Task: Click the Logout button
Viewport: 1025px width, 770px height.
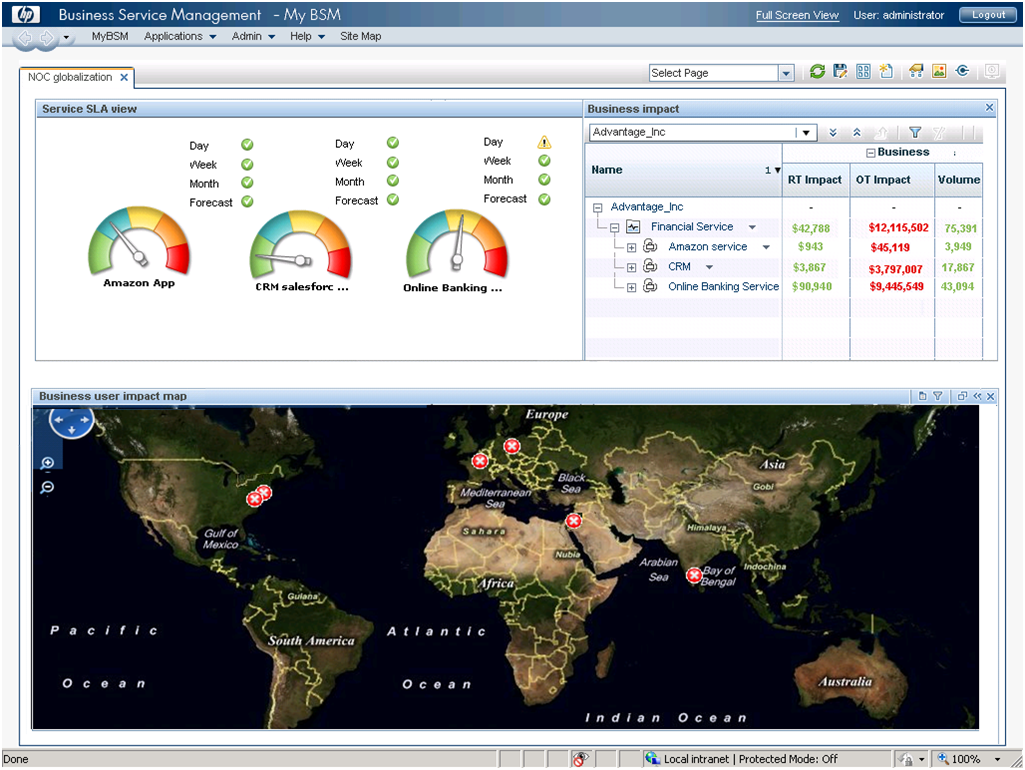Action: point(988,14)
